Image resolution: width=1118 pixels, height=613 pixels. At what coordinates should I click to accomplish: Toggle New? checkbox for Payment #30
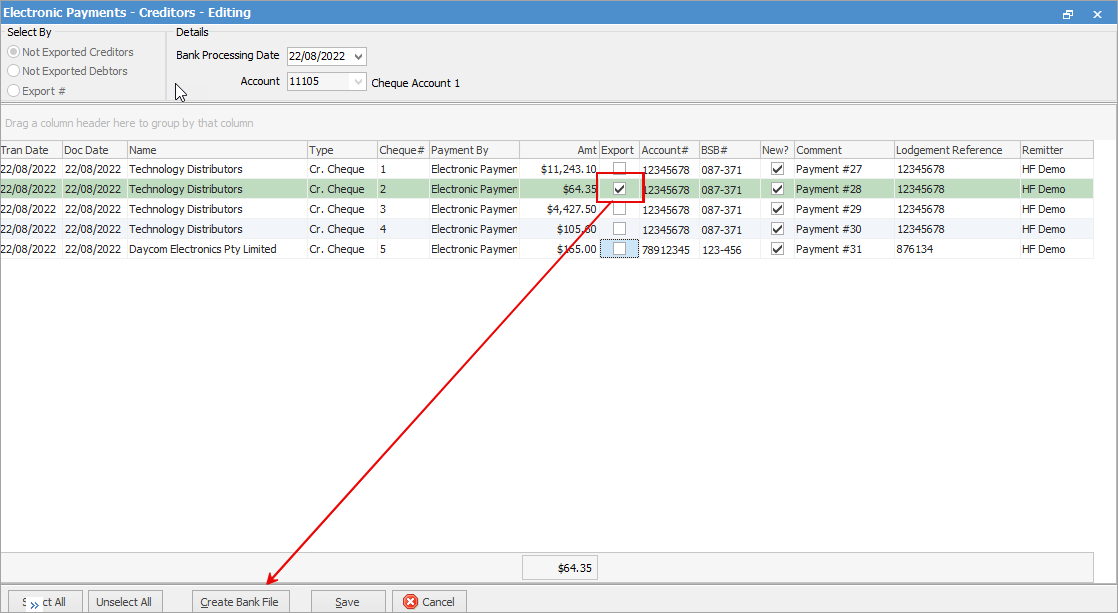point(777,229)
